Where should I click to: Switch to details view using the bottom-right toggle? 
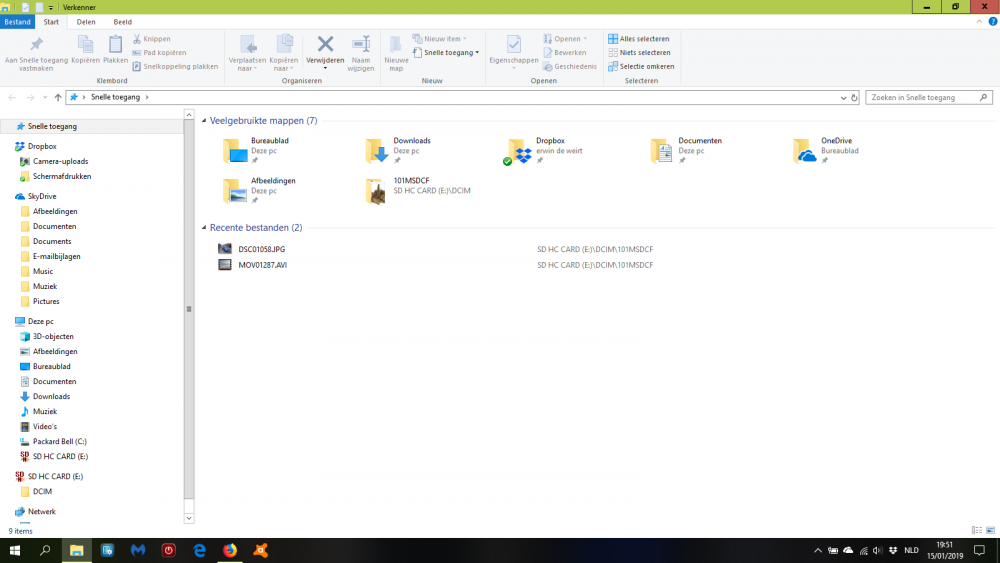click(976, 530)
